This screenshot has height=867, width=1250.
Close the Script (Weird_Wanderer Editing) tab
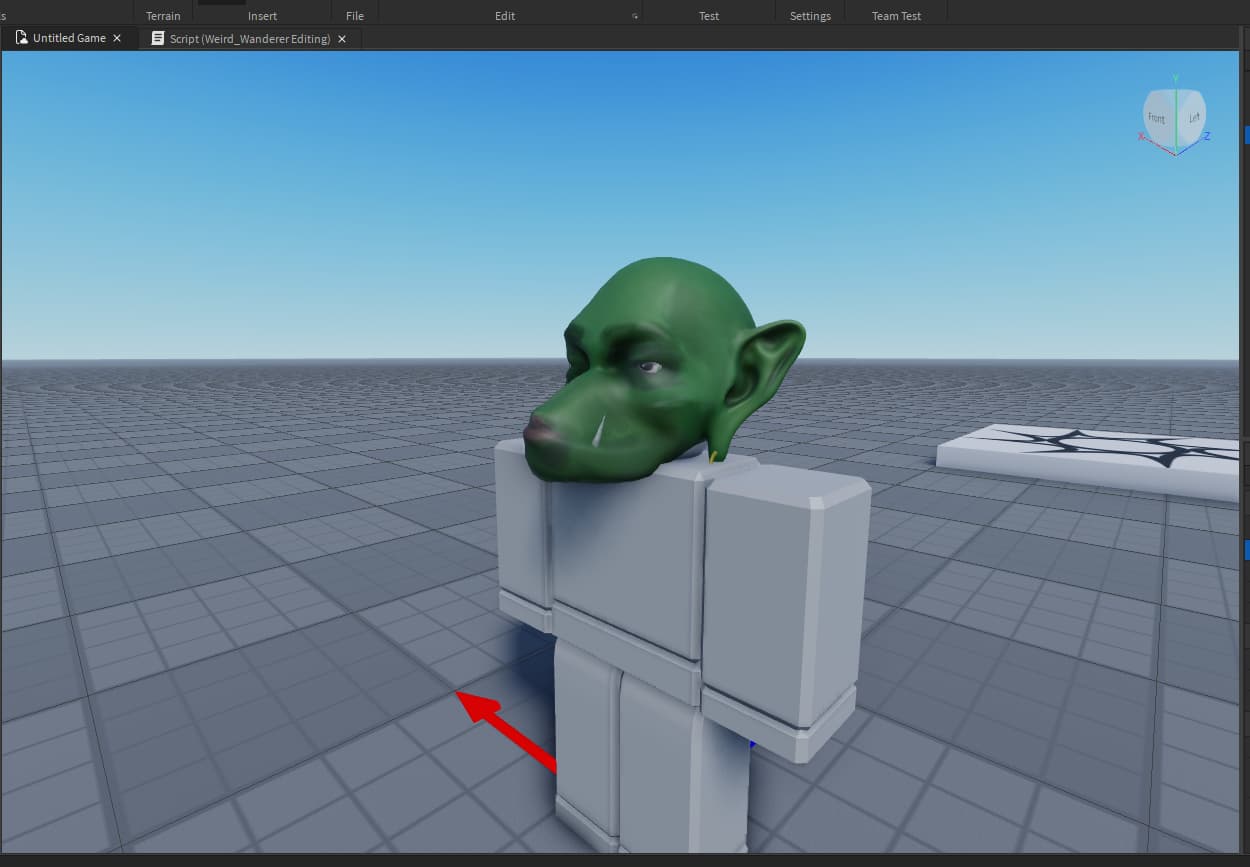tap(342, 38)
